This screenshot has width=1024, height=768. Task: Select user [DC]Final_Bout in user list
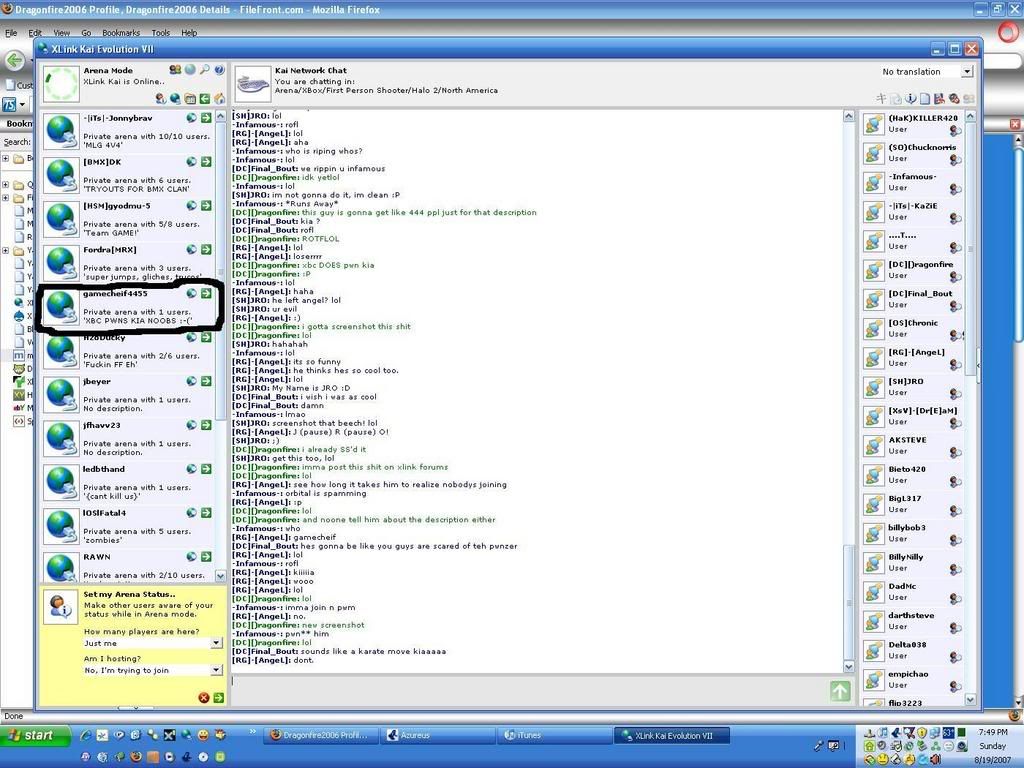913,299
